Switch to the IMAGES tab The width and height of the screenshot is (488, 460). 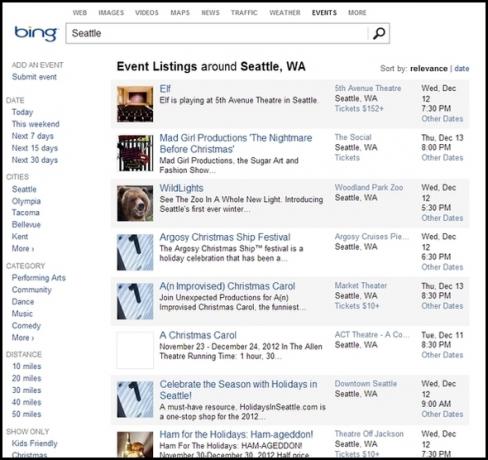click(111, 13)
